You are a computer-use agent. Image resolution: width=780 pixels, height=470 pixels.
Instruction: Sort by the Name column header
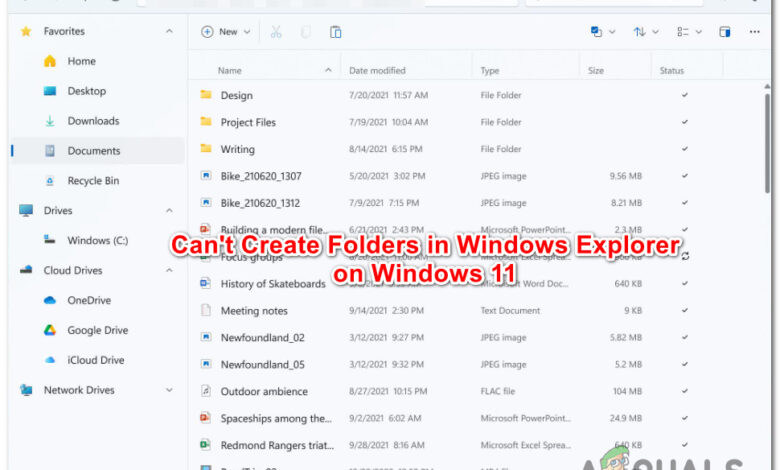229,71
